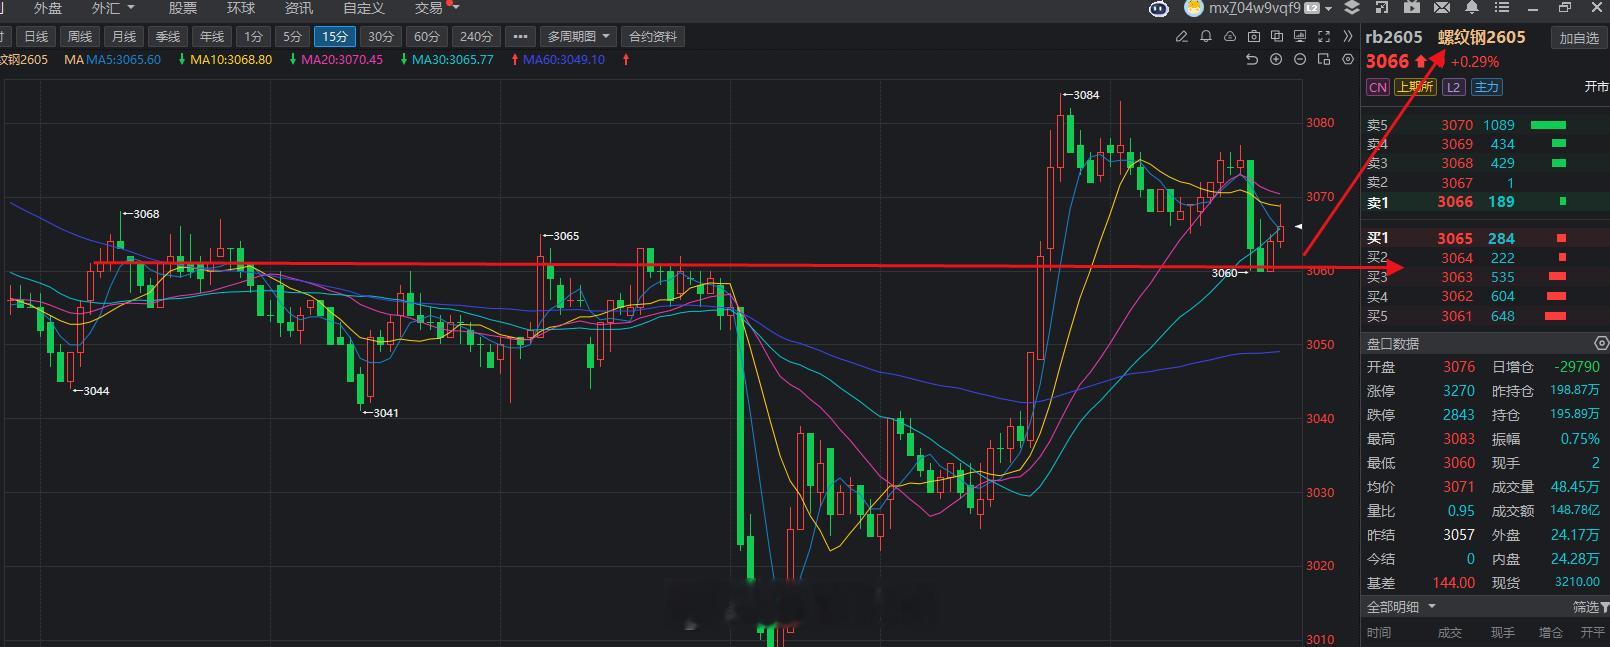The height and width of the screenshot is (647, 1610).
Task: Click the overlay compare windows icon
Action: (1277, 36)
